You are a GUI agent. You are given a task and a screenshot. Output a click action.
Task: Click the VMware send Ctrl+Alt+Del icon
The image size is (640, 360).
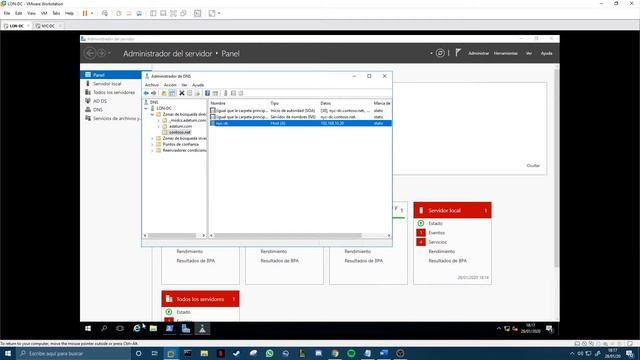pos(105,13)
